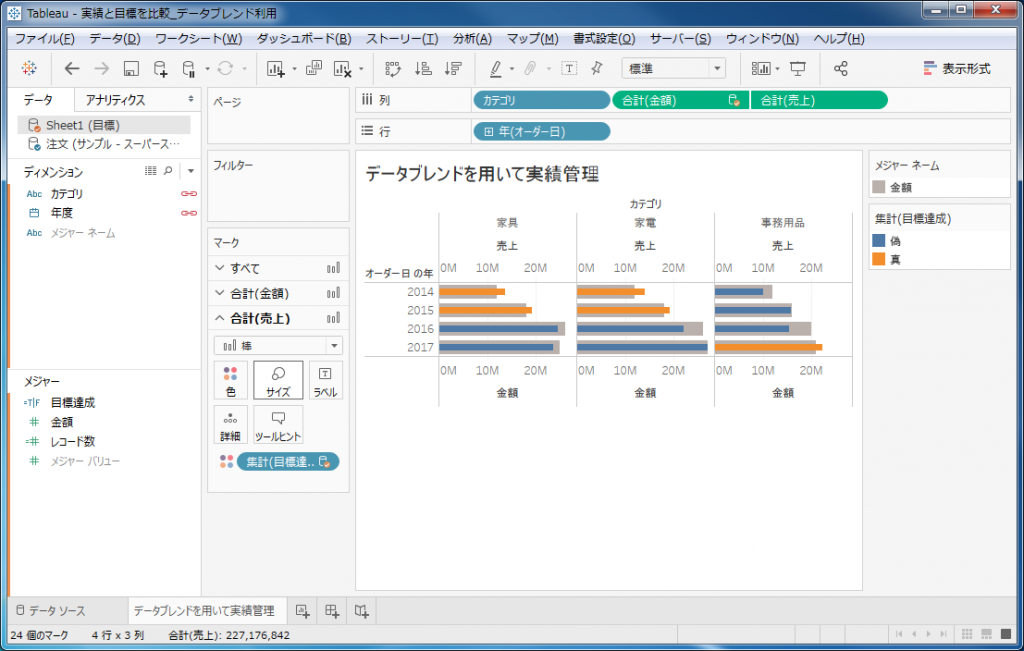Click the search icon in ディメンション header
1024x651 pixels.
pyautogui.click(x=168, y=171)
